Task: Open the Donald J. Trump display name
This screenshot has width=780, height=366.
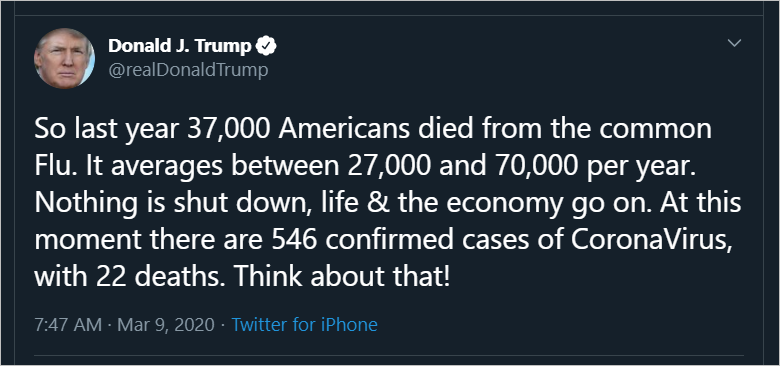Action: [180, 46]
